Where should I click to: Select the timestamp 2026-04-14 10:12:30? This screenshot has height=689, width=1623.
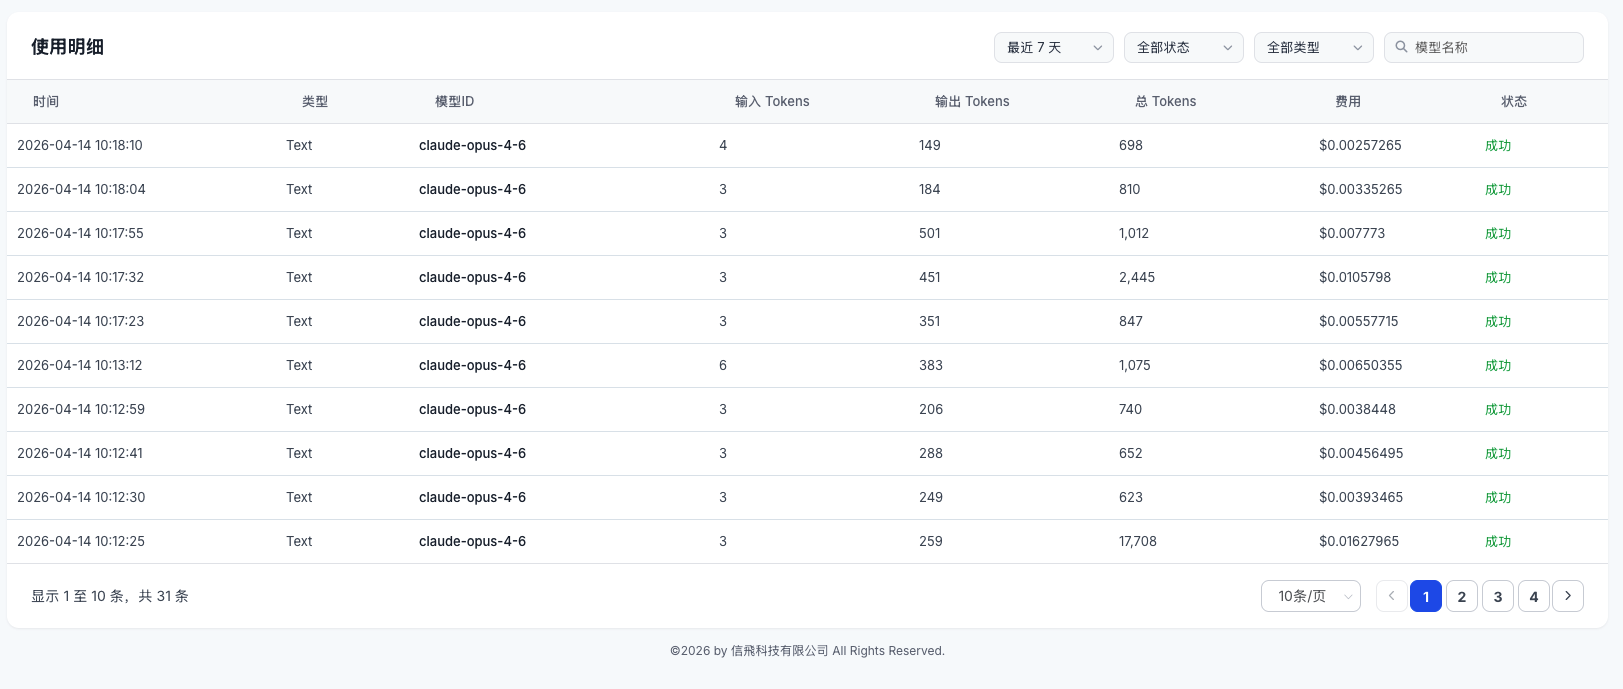81,498
